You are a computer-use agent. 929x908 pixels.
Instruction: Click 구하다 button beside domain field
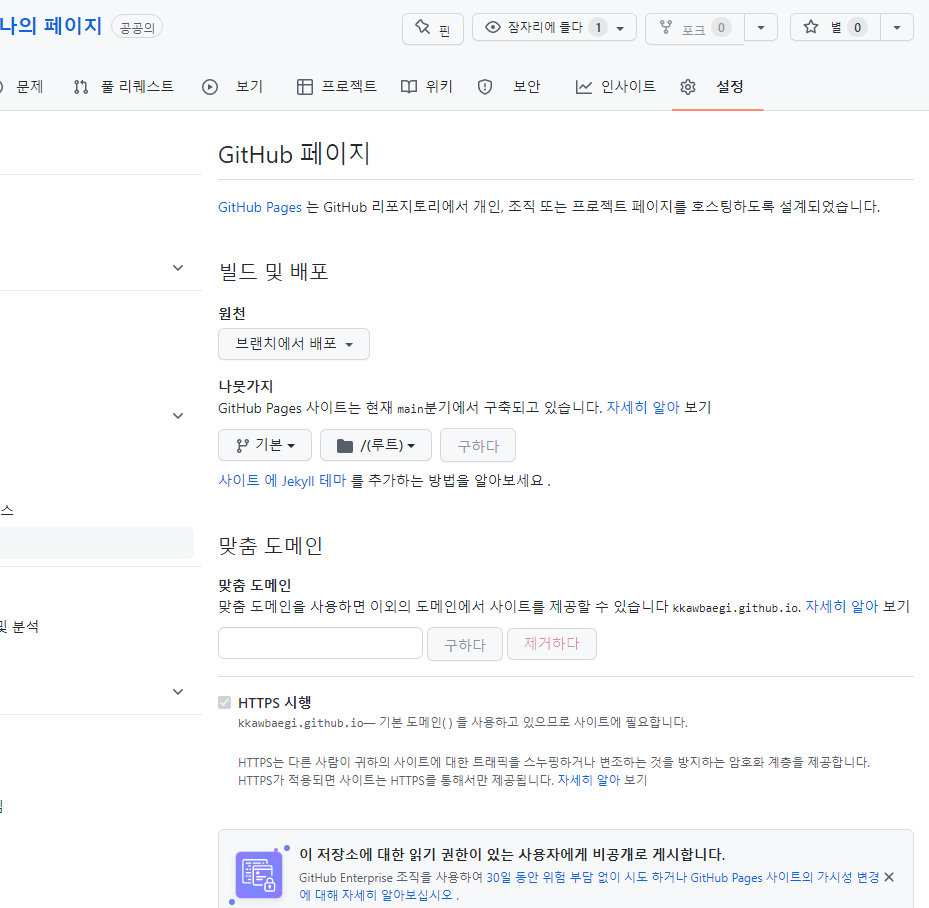465,644
